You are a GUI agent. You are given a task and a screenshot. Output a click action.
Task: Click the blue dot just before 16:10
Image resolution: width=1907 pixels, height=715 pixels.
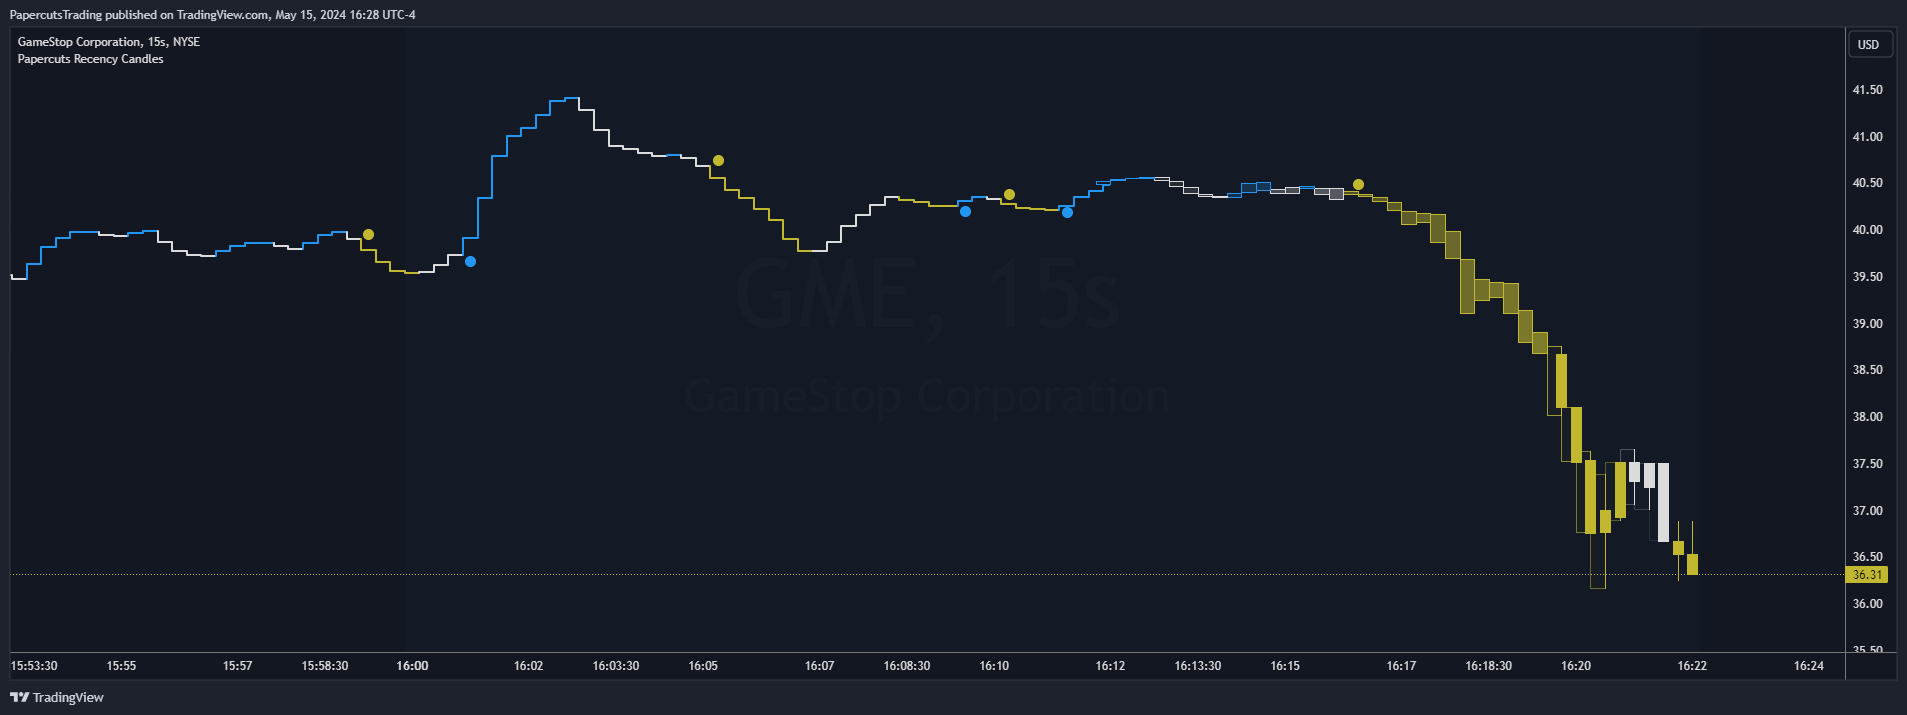(965, 211)
